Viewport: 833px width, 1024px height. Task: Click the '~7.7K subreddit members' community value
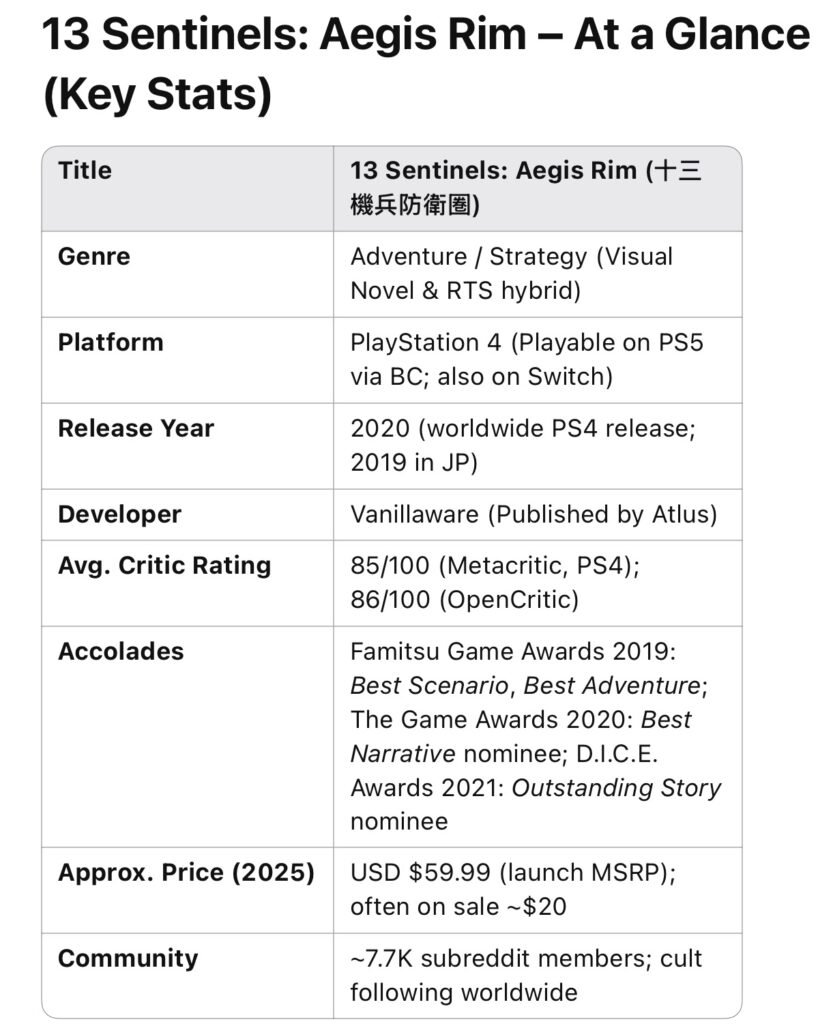(501, 959)
